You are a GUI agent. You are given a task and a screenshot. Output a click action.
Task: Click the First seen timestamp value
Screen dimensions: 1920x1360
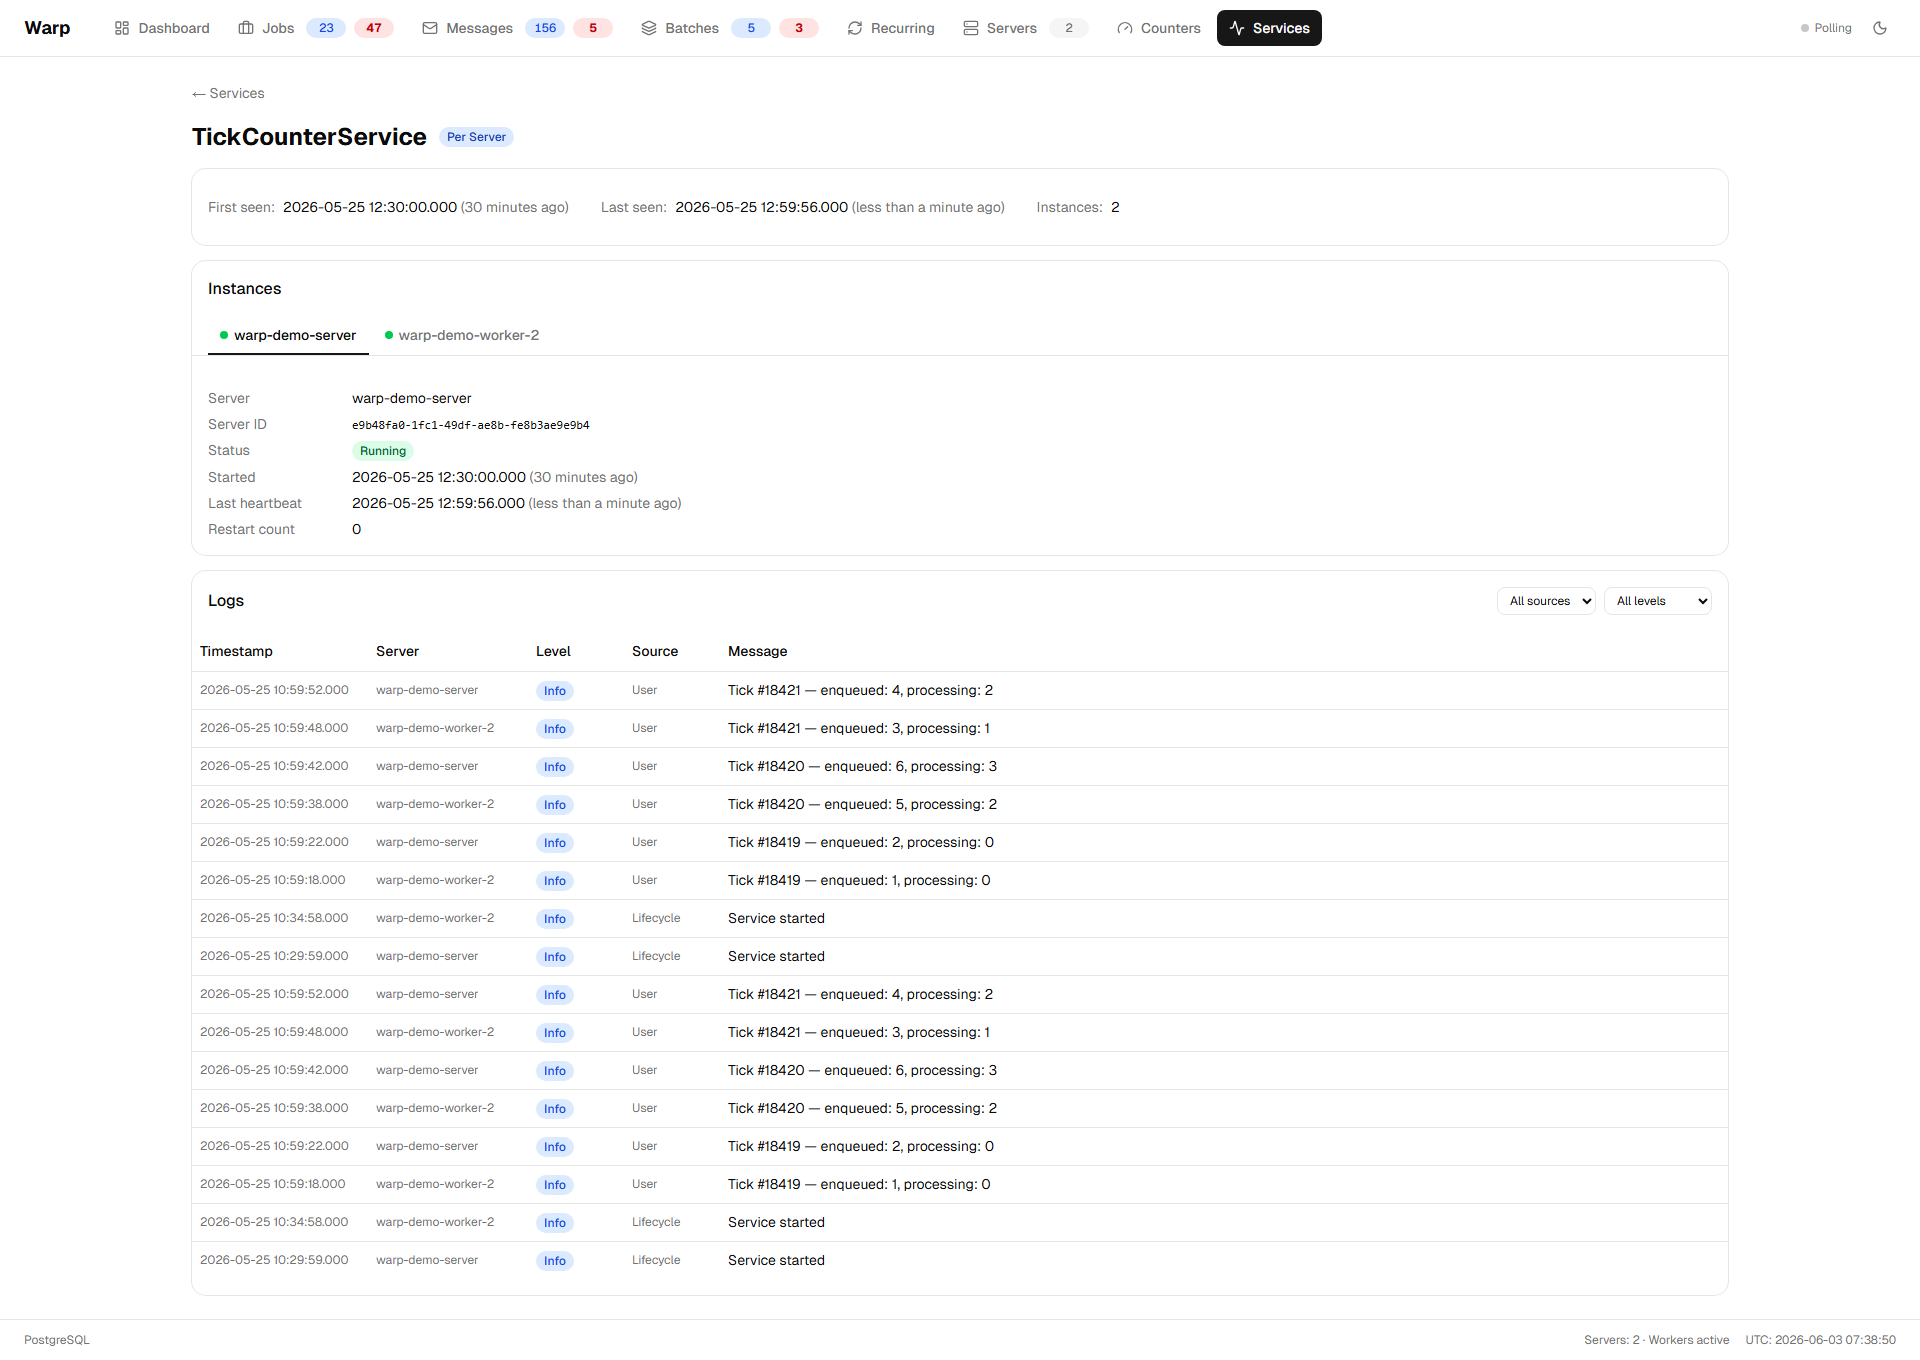[x=370, y=207]
